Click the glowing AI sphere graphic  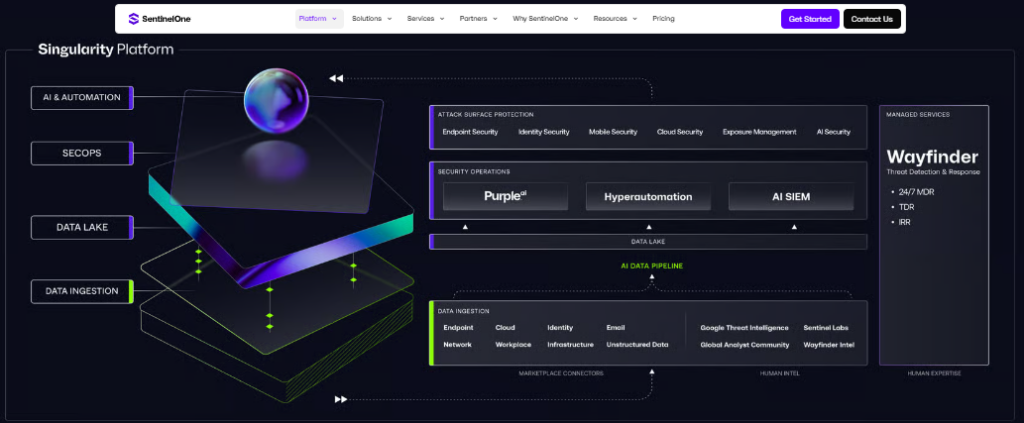tap(276, 101)
